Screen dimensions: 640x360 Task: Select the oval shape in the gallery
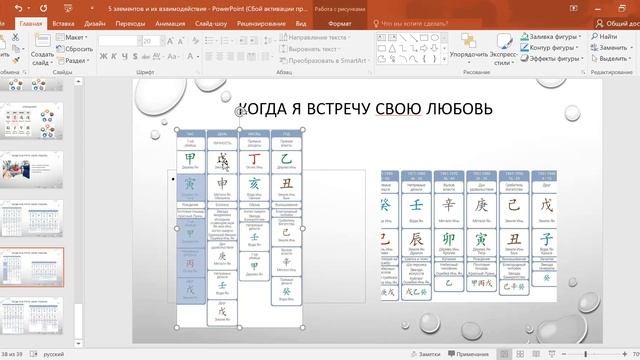click(435, 38)
